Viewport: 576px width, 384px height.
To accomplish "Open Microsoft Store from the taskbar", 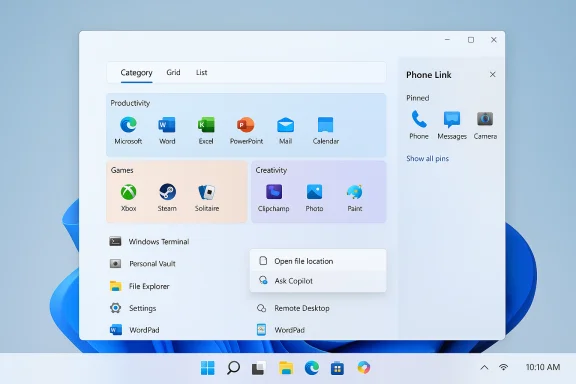I will [337, 368].
